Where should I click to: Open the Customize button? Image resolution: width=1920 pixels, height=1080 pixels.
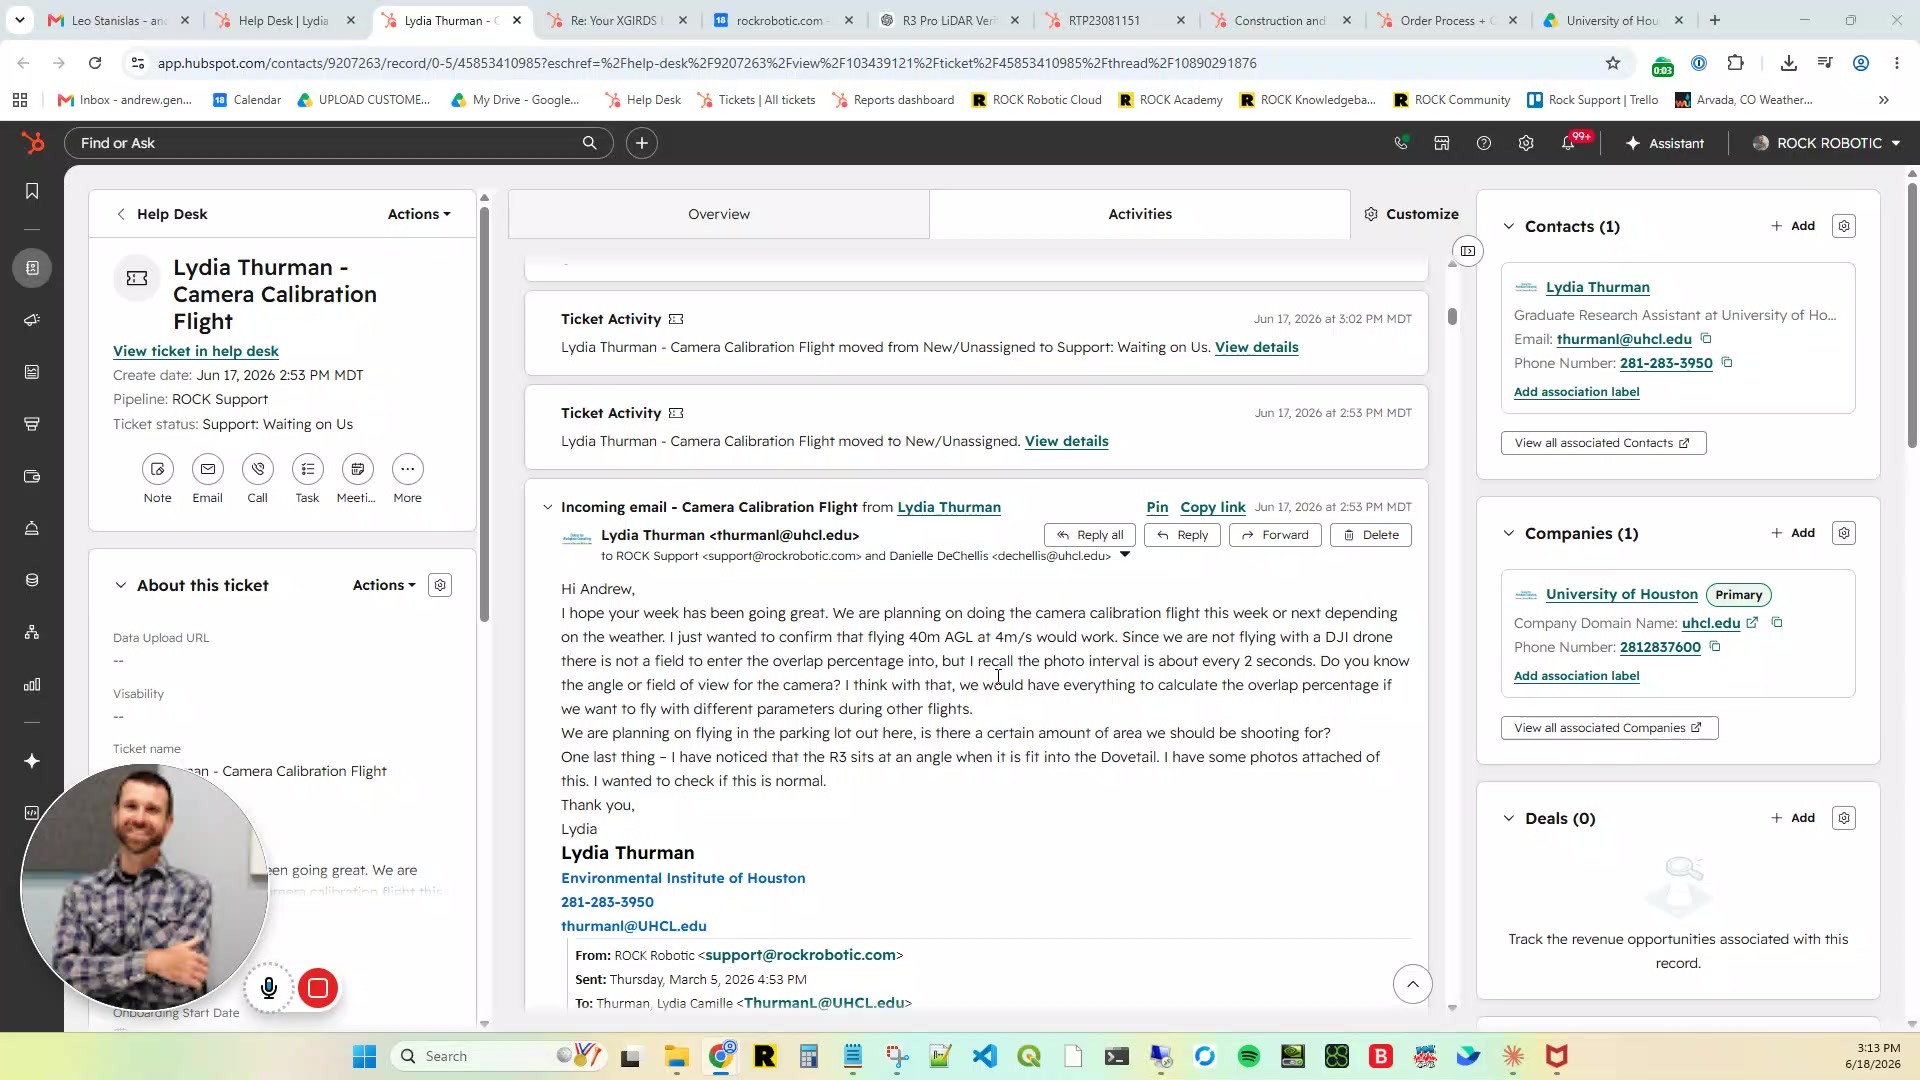click(1412, 214)
